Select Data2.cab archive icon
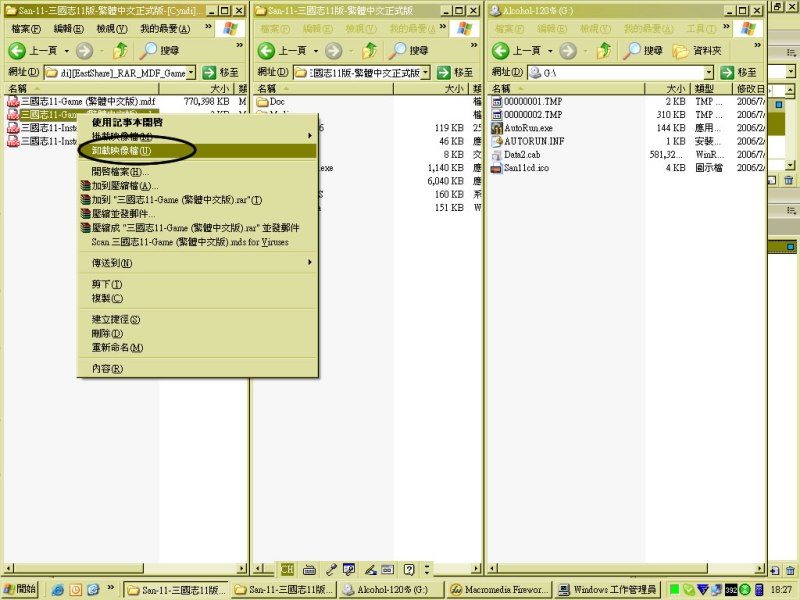Viewport: 800px width, 600px height. pos(497,155)
